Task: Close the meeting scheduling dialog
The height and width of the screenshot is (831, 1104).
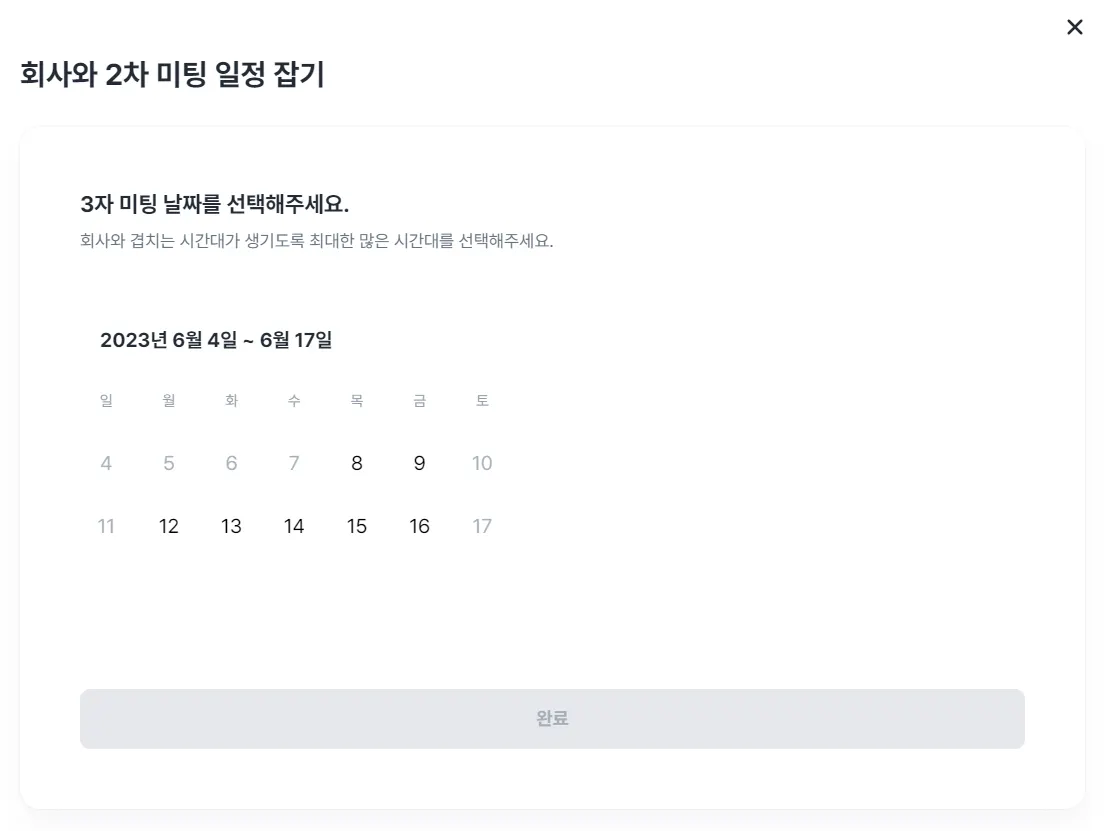Action: pos(1075,28)
